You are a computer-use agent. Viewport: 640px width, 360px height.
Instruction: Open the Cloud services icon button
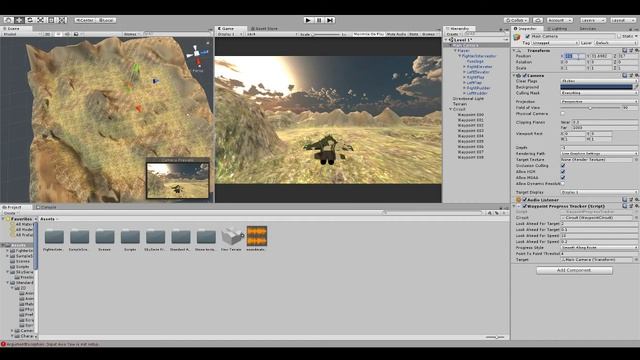(x=538, y=20)
